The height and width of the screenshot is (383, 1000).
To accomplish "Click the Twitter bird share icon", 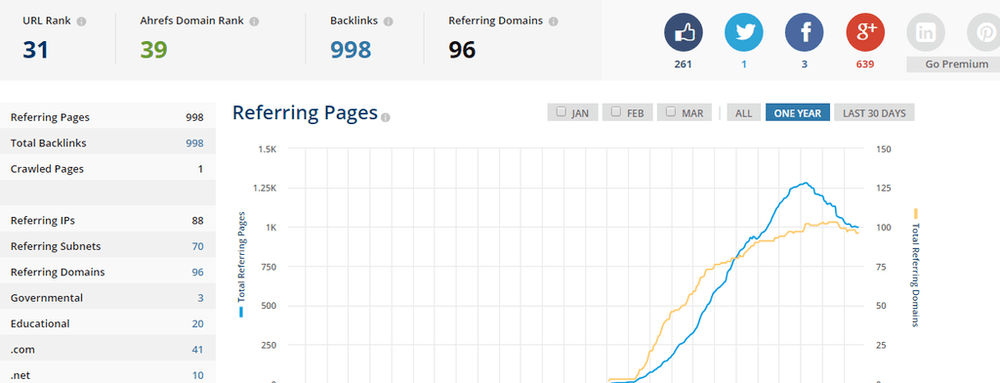I will point(744,33).
